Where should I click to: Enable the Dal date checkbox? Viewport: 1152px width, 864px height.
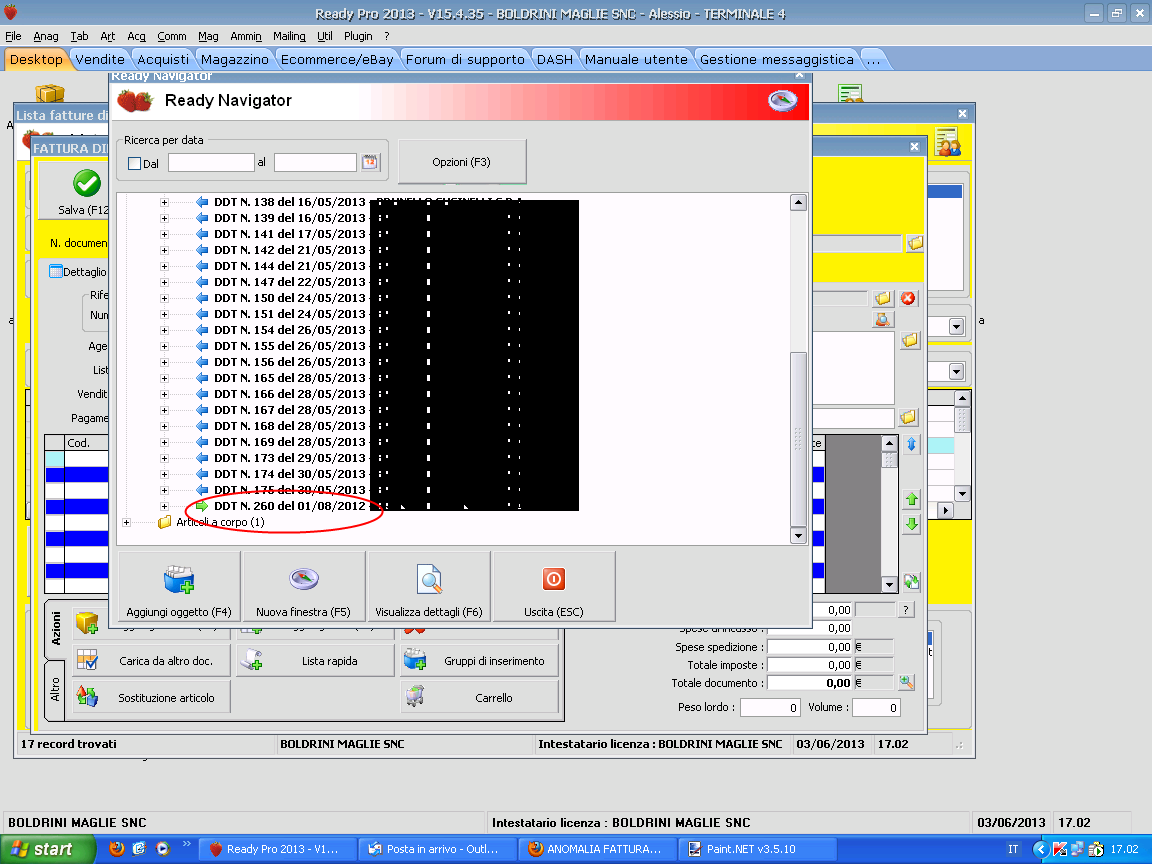click(134, 164)
